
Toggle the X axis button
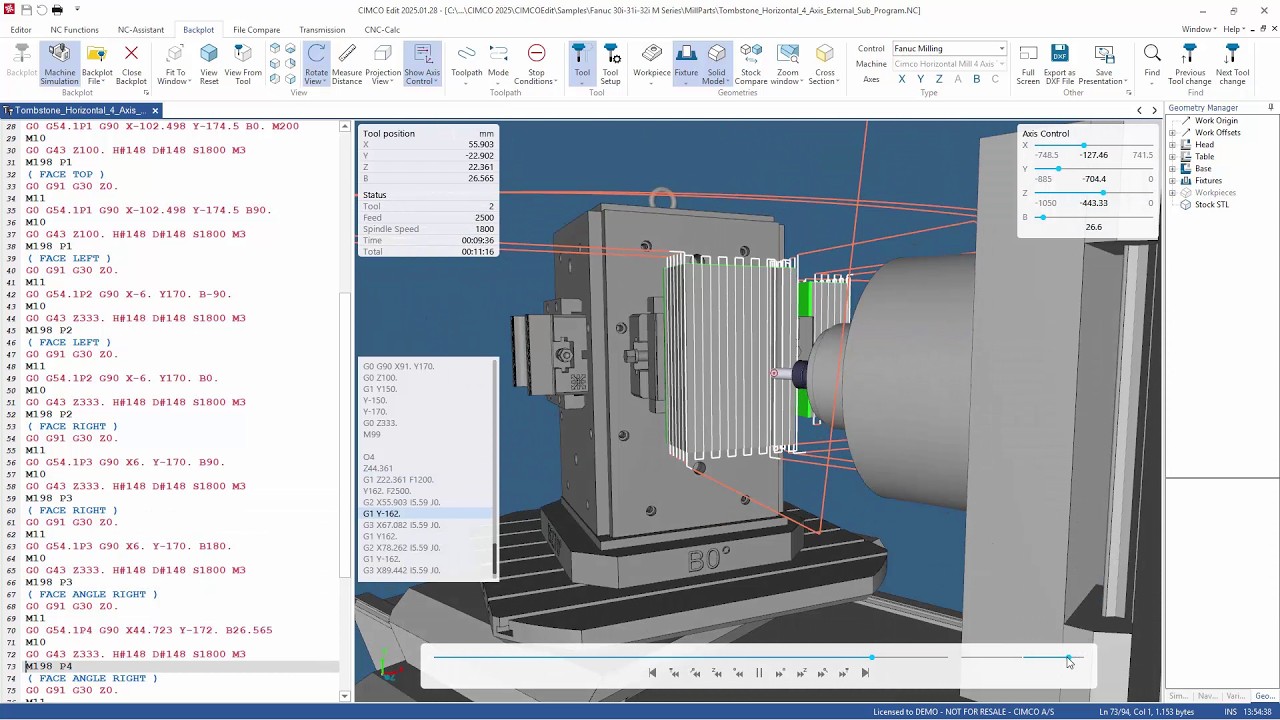[x=902, y=79]
